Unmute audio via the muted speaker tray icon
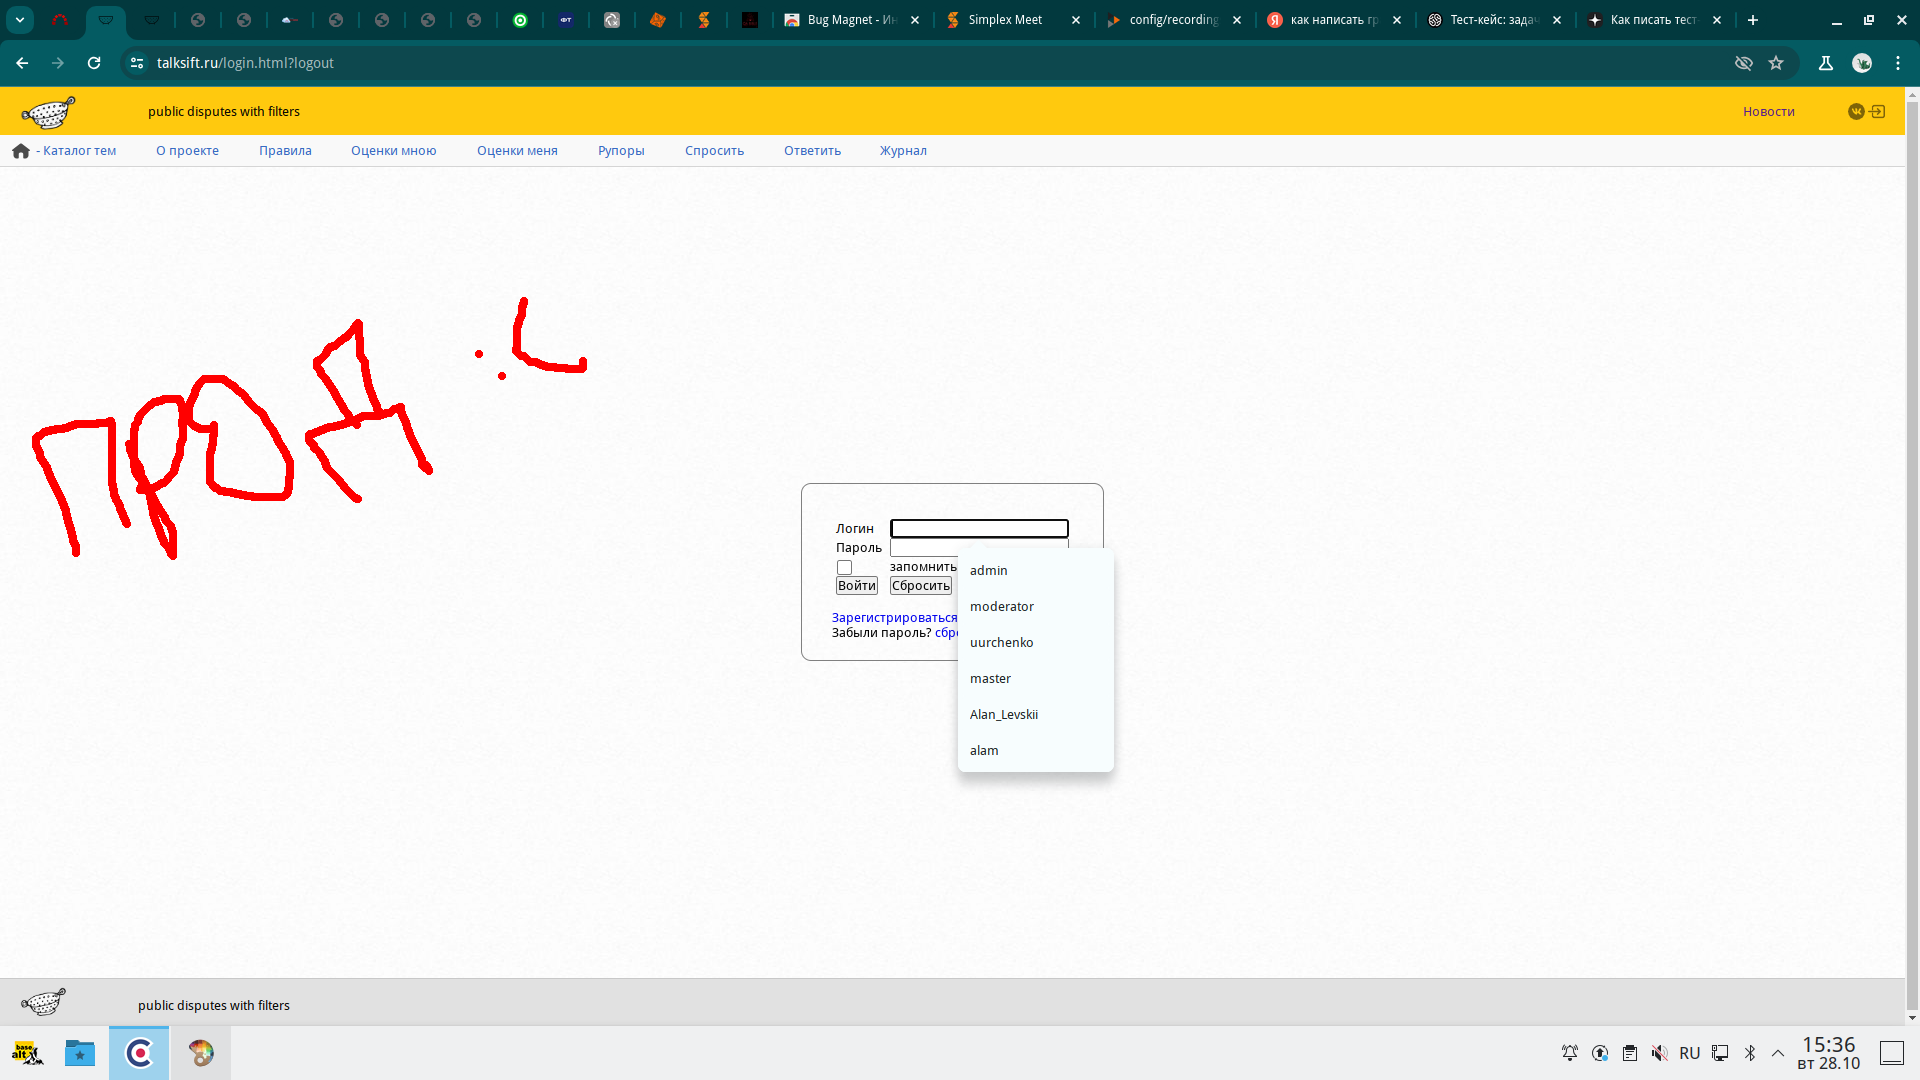 tap(1659, 1053)
